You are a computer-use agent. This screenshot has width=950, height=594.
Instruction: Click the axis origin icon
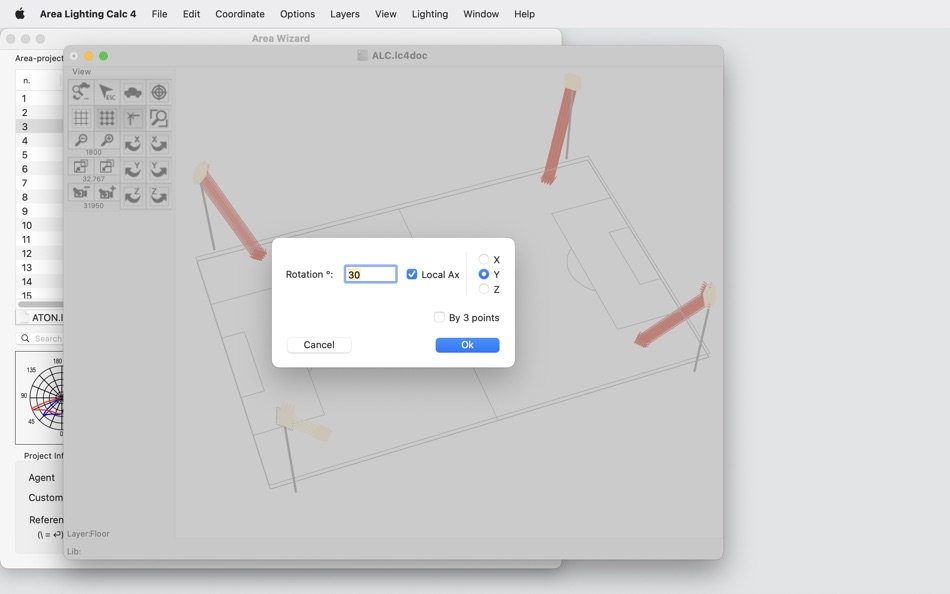(133, 118)
